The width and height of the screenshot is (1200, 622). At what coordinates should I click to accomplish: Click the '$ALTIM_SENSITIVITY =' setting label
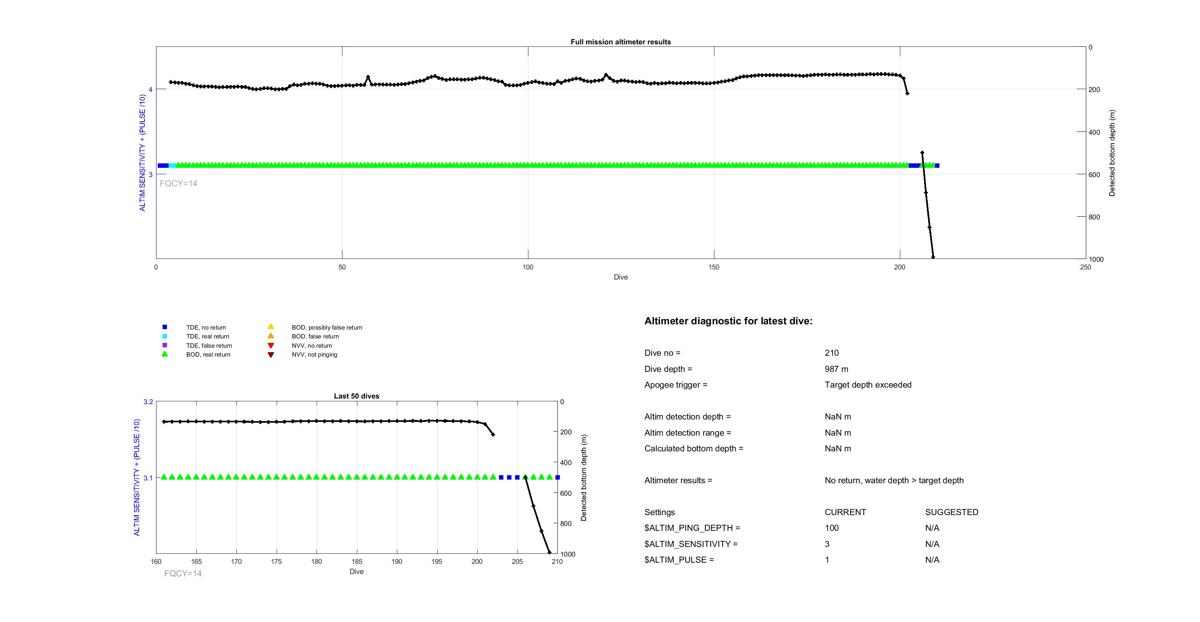(692, 544)
